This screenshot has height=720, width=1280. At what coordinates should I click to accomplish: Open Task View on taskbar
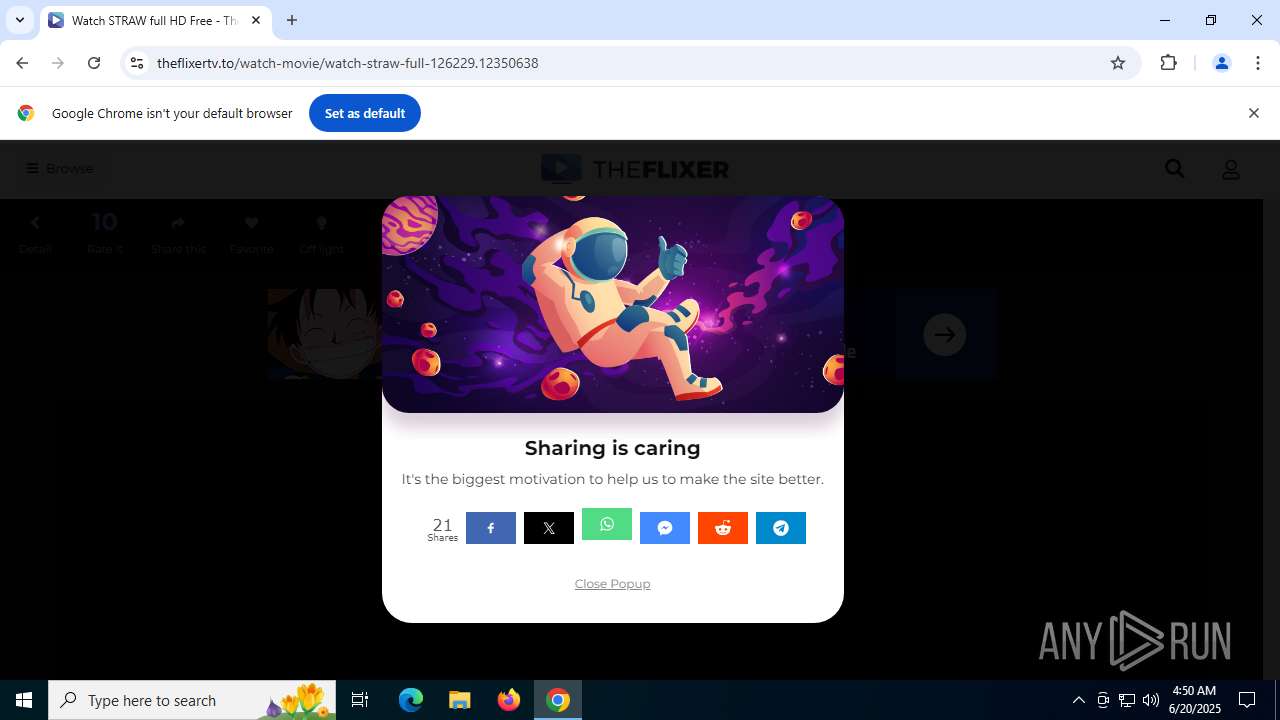[360, 700]
